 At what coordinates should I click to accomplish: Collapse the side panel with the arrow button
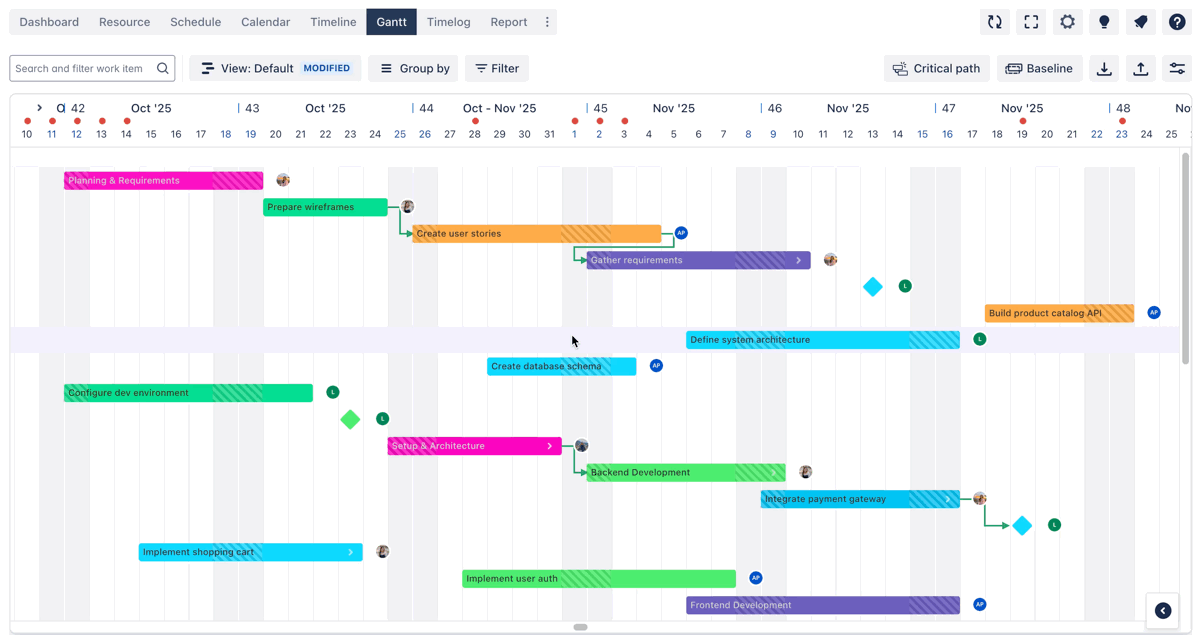point(1163,611)
